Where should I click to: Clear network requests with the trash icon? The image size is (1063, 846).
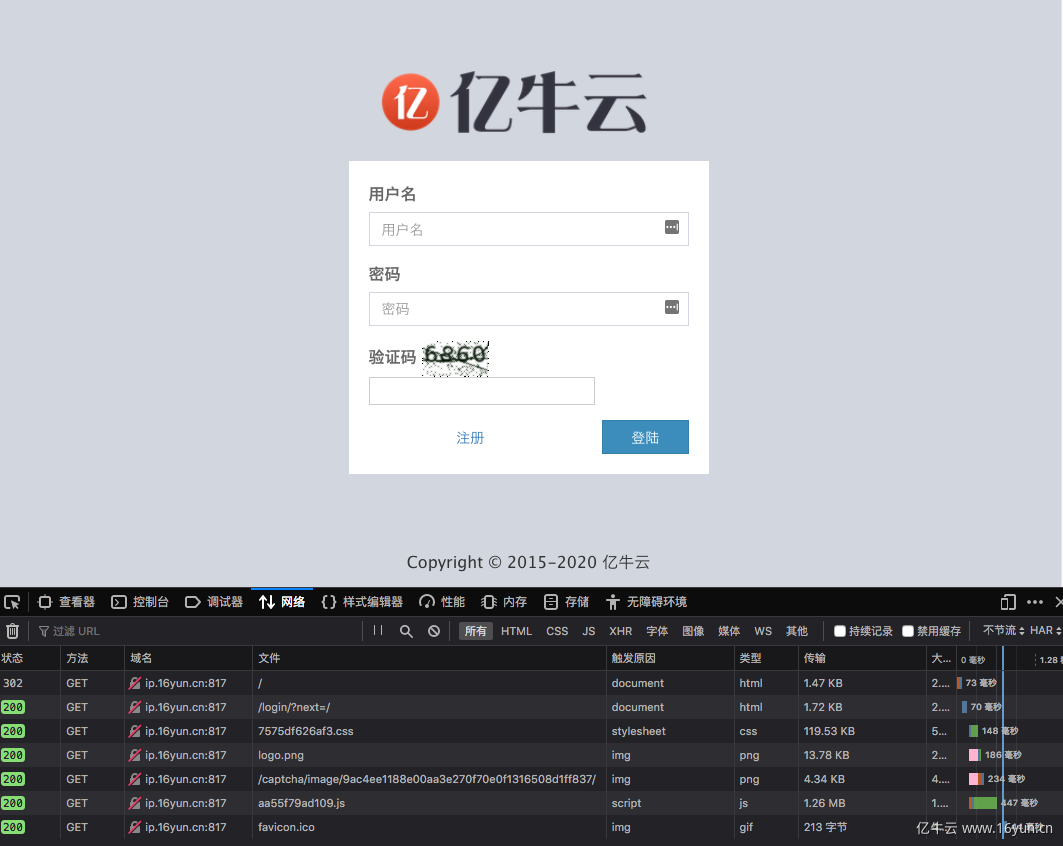click(13, 630)
